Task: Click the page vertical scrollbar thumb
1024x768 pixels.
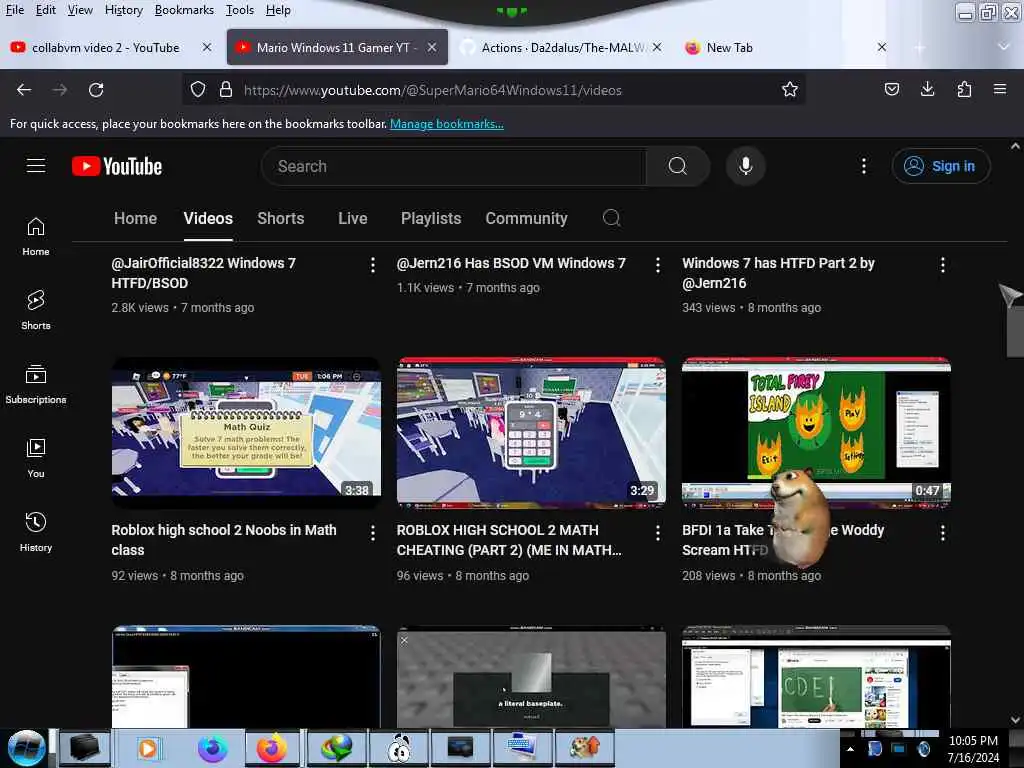Action: (1015, 330)
